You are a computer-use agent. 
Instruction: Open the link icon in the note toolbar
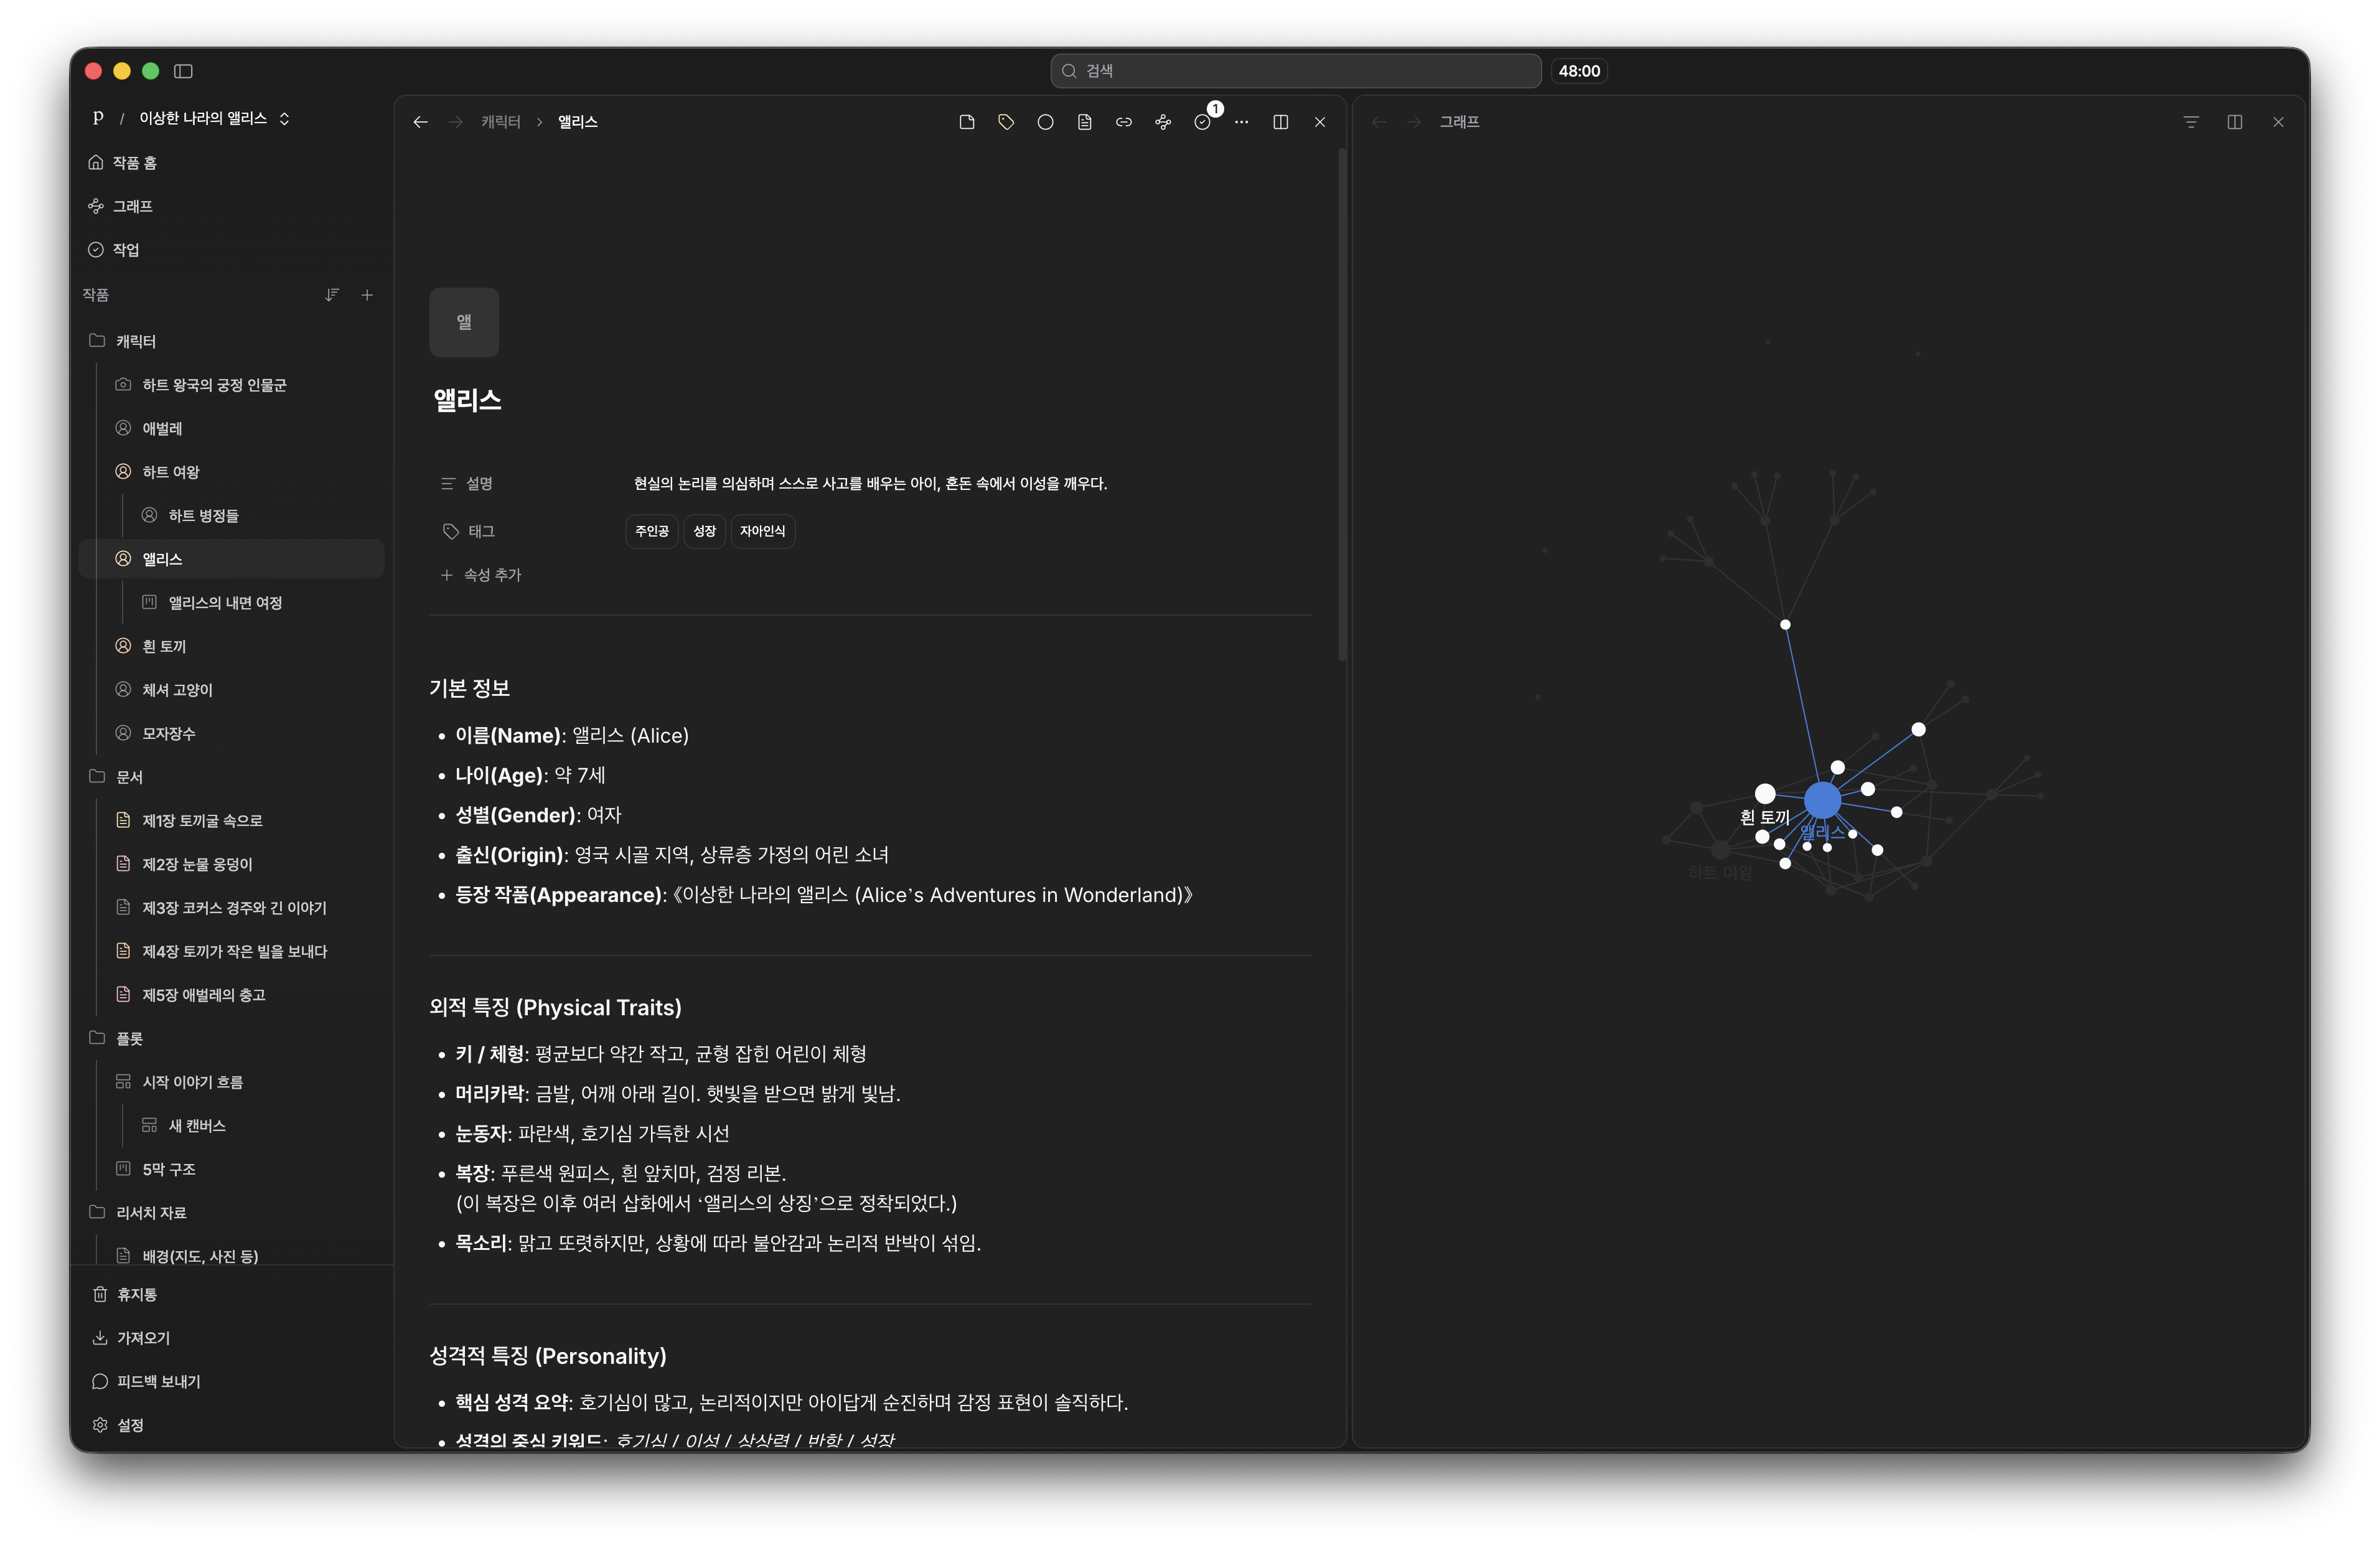pyautogui.click(x=1124, y=122)
